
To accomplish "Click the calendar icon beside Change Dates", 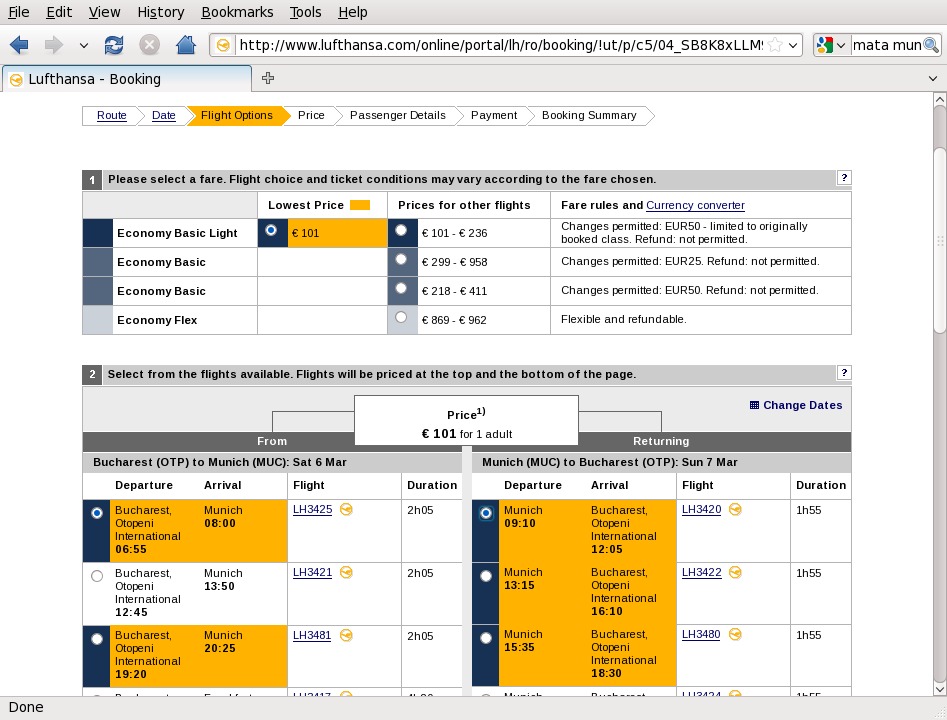I will [754, 405].
